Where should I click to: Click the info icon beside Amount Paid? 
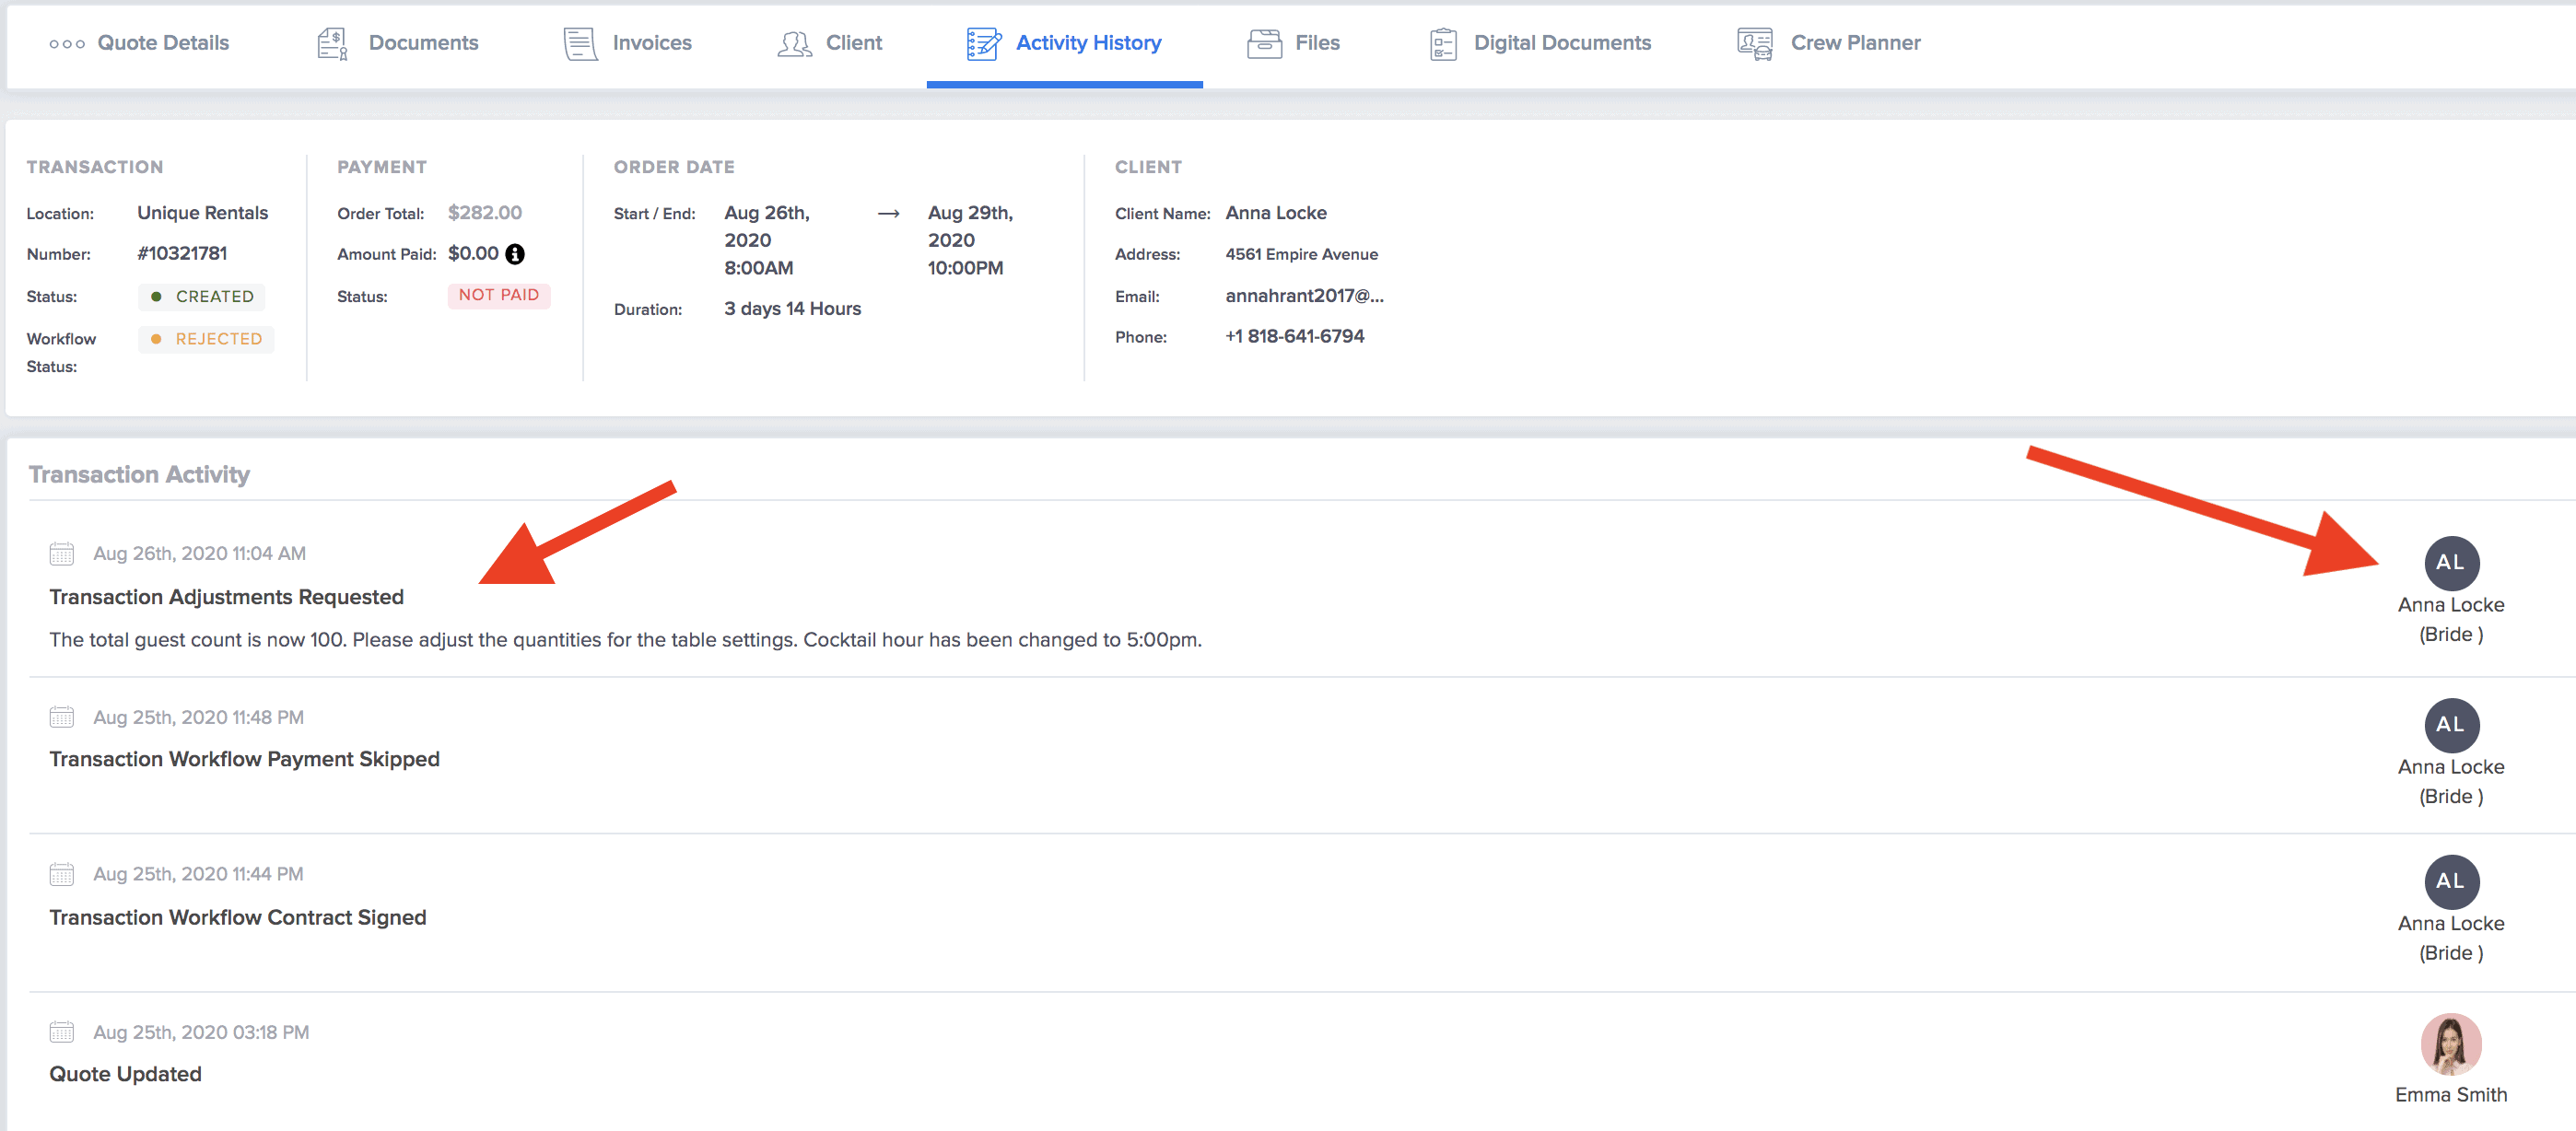coord(515,254)
